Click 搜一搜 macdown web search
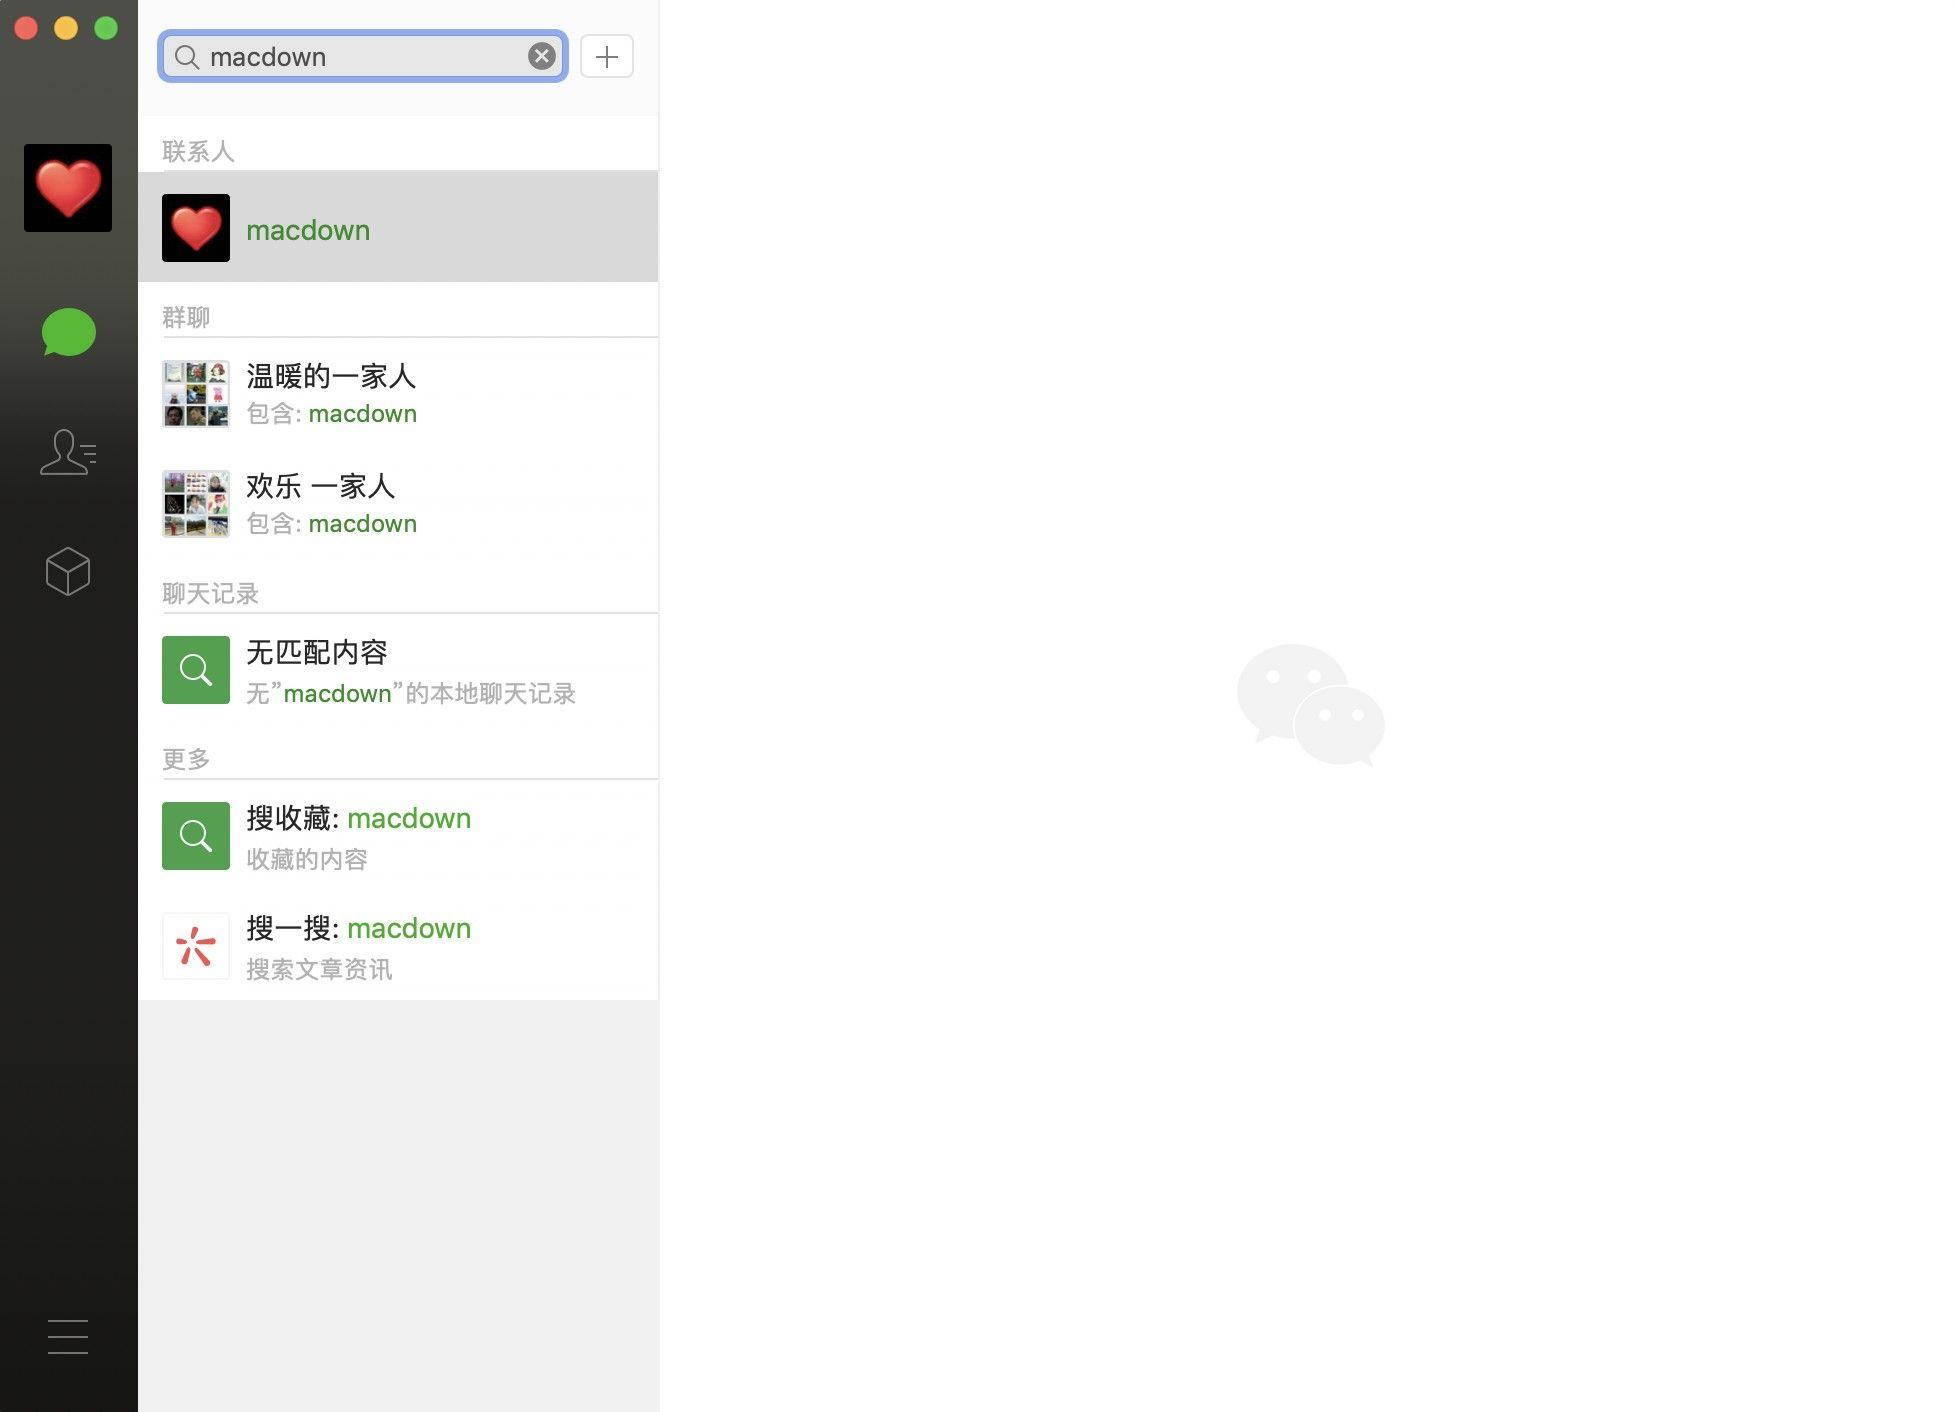The height and width of the screenshot is (1412, 1956). [x=398, y=945]
